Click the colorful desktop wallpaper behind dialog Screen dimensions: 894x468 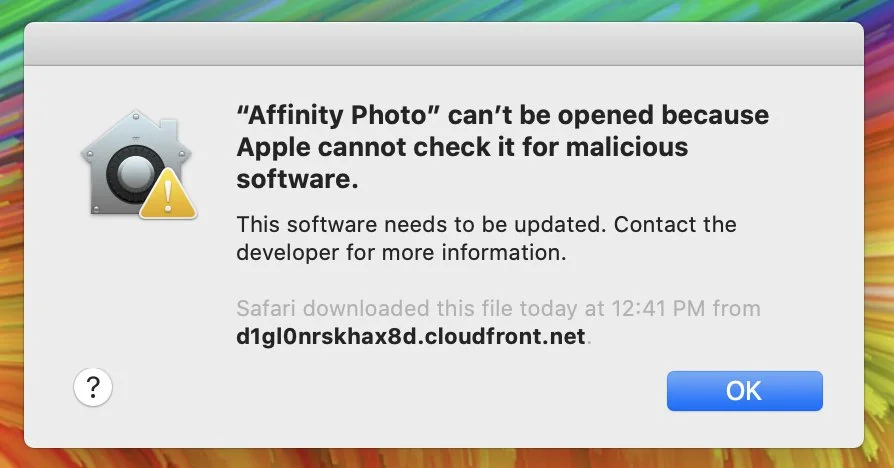(880, 228)
